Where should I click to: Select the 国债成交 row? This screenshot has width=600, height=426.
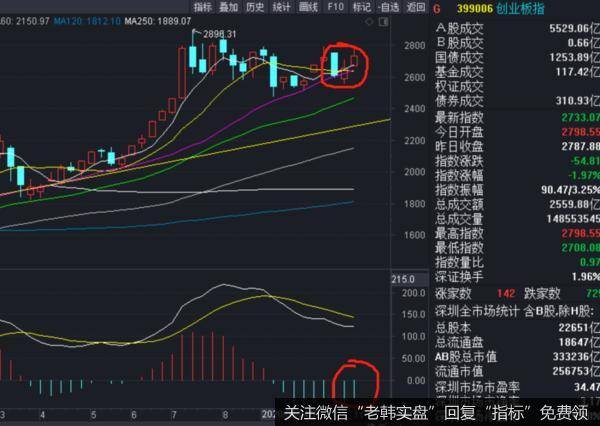(517, 57)
